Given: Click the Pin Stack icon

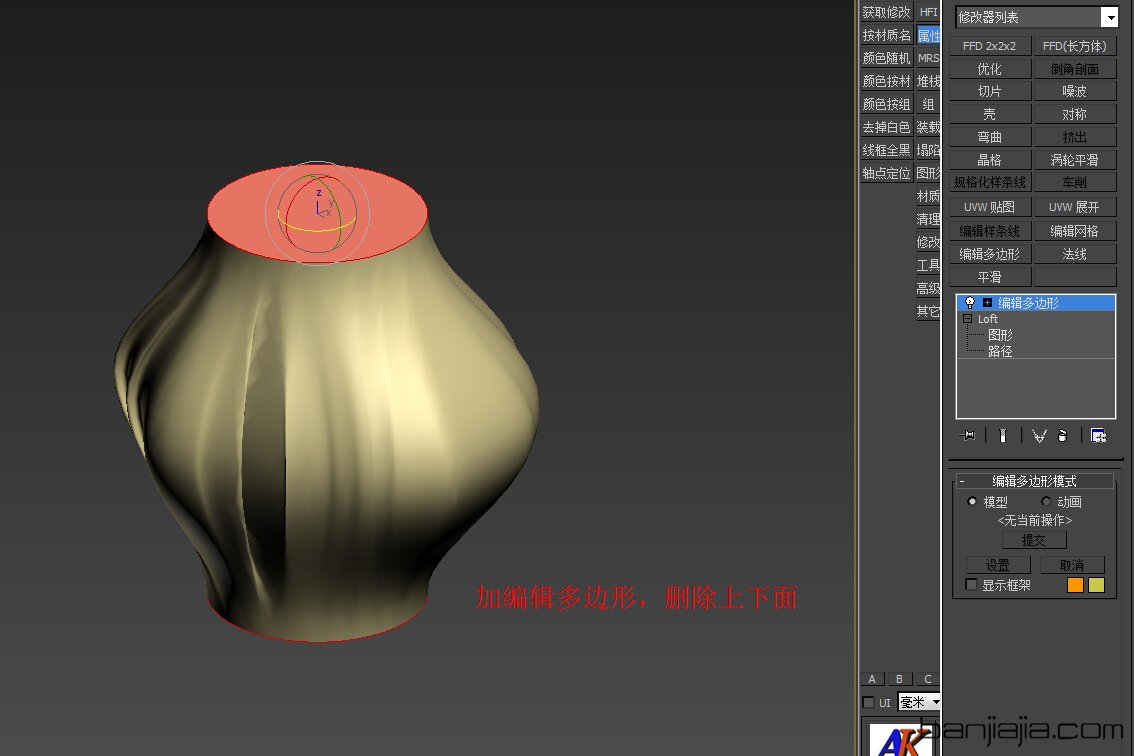Looking at the screenshot, I should pos(967,436).
